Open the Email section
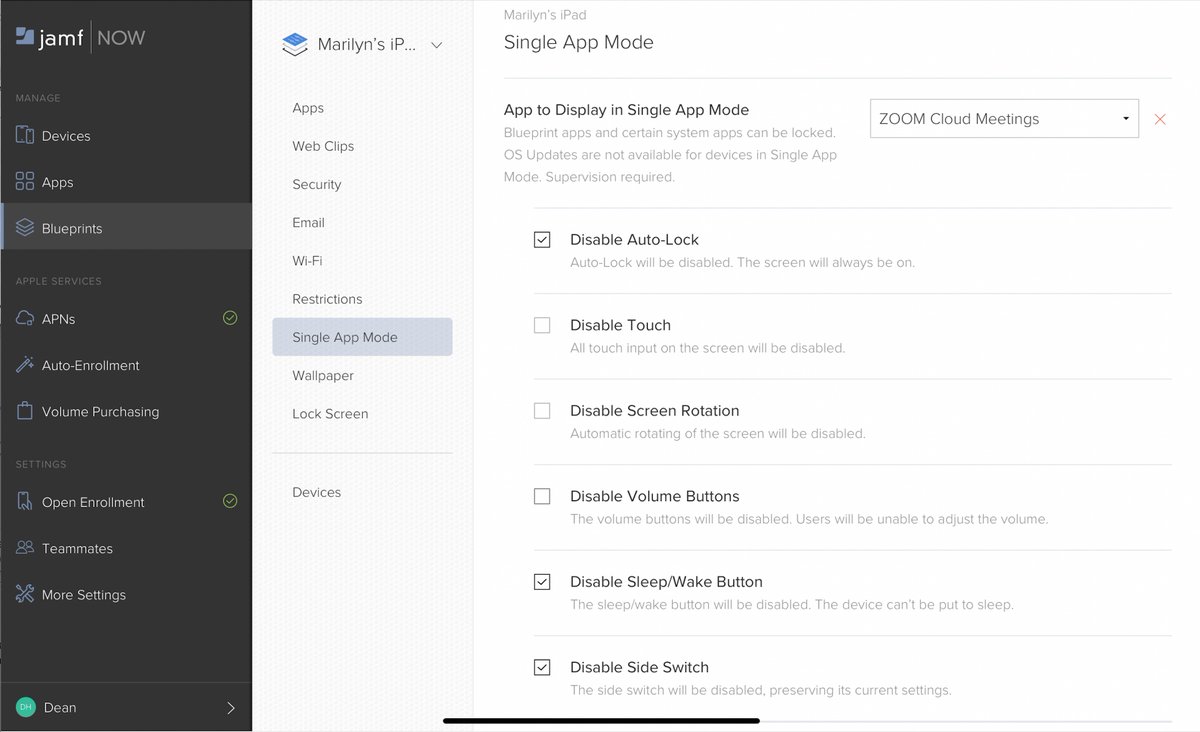This screenshot has height=732, width=1200. tap(308, 222)
